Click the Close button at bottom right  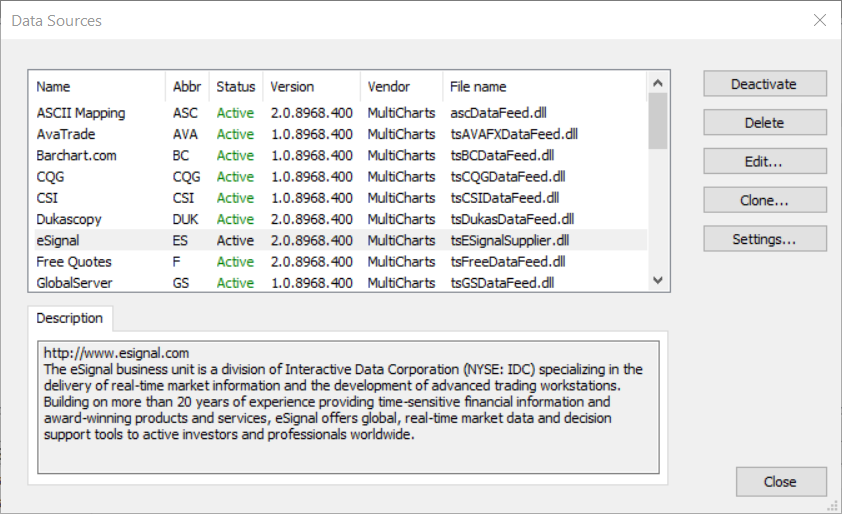pyautogui.click(x=781, y=481)
